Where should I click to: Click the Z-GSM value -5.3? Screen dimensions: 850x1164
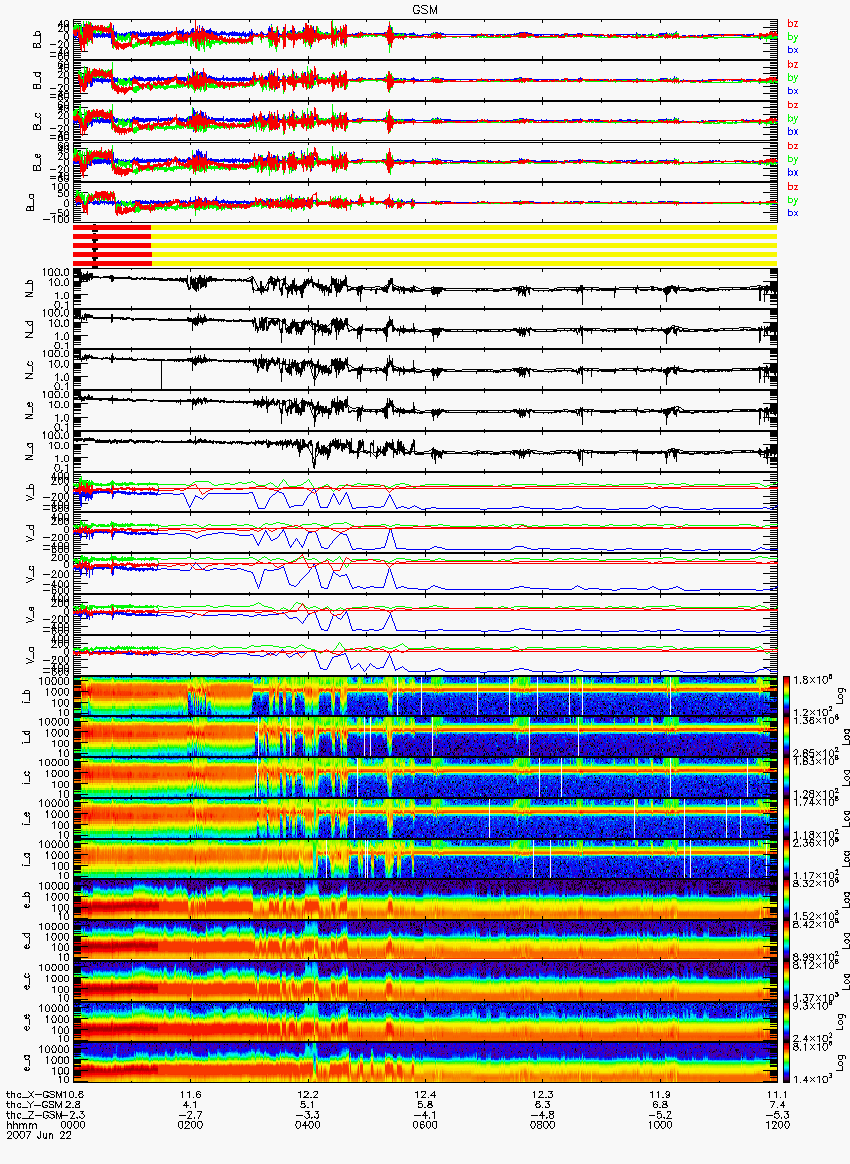777,1115
